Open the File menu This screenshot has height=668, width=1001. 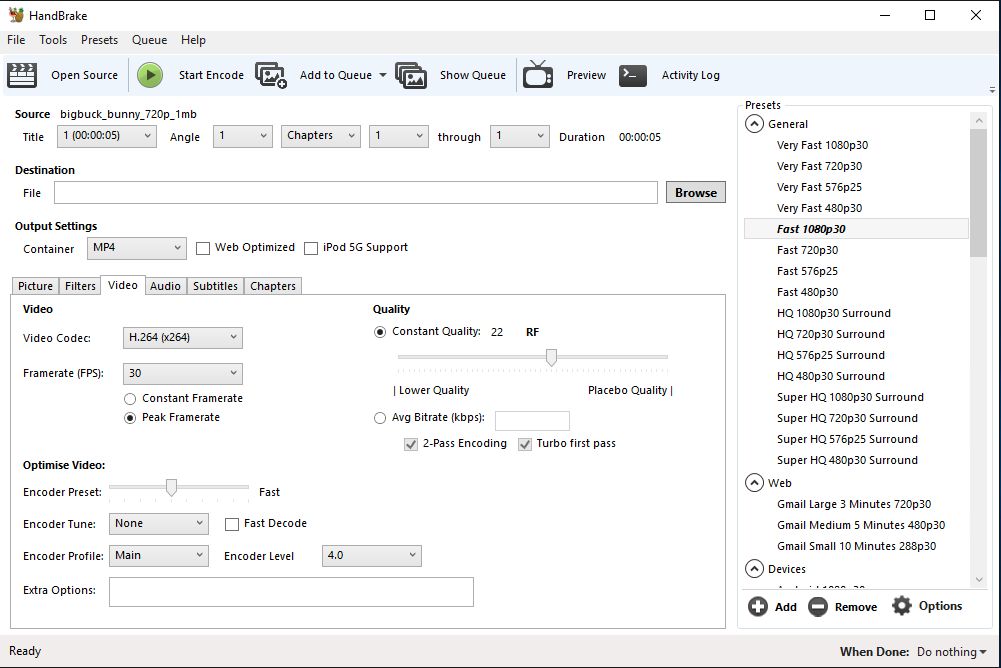tap(16, 40)
